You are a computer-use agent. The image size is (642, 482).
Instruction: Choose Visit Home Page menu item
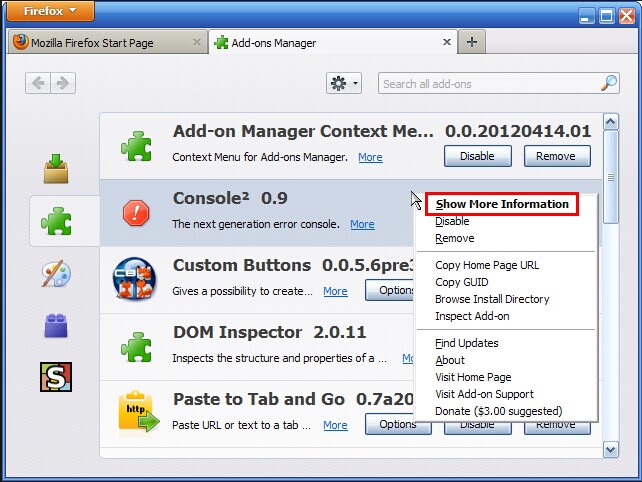point(473,377)
